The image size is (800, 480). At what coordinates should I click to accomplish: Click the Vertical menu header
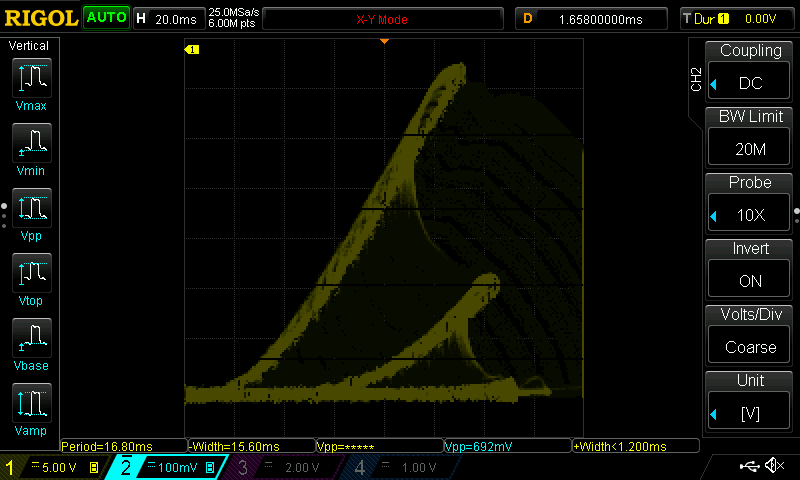29,46
